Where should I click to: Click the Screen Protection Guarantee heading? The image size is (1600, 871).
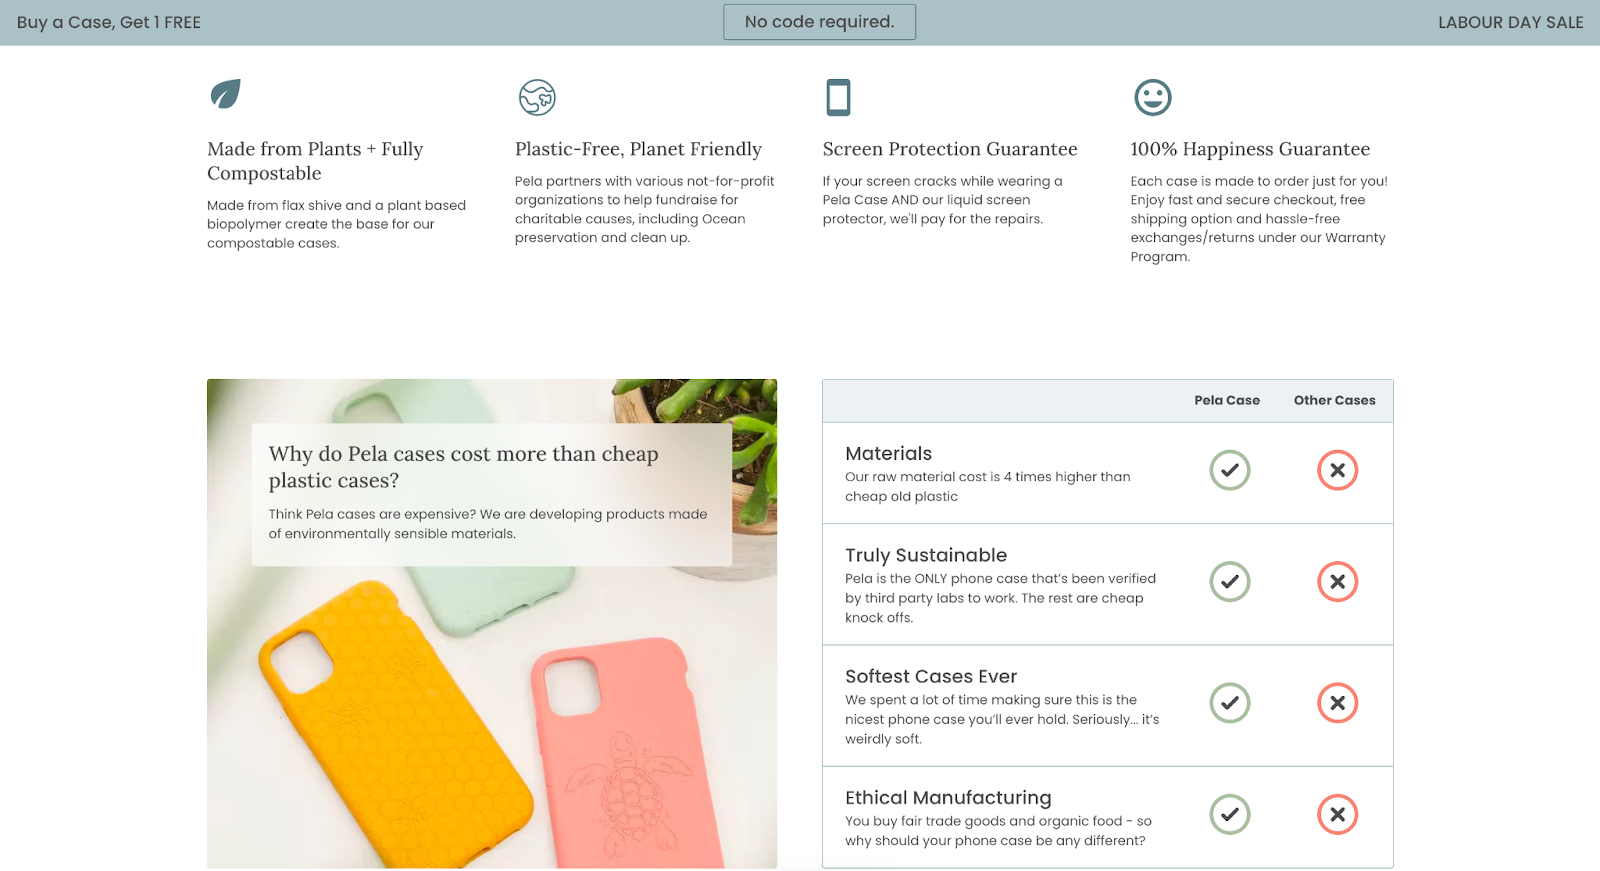[x=950, y=149]
